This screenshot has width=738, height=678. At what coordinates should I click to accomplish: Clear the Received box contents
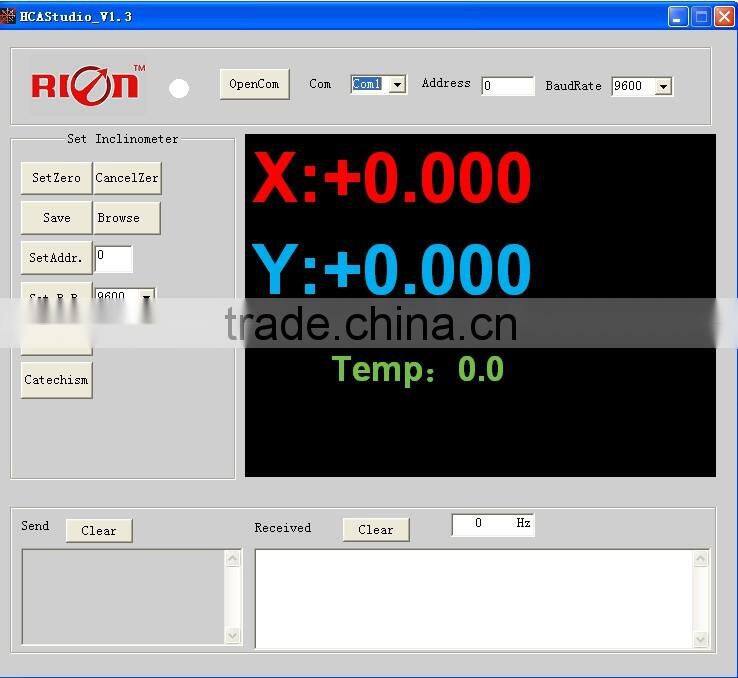coord(376,530)
